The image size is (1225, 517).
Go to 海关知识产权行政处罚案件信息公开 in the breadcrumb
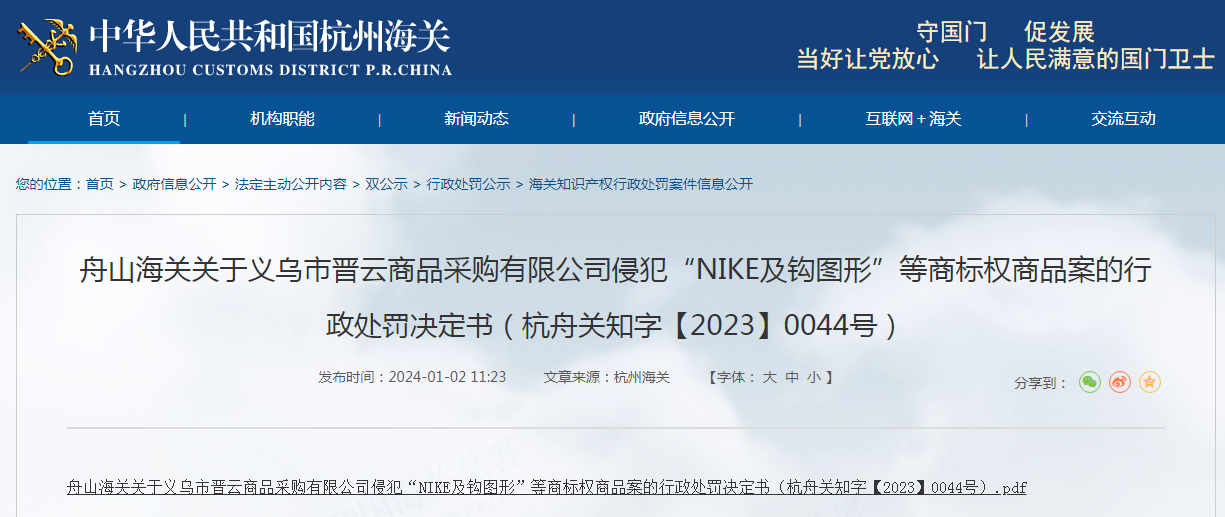point(640,184)
